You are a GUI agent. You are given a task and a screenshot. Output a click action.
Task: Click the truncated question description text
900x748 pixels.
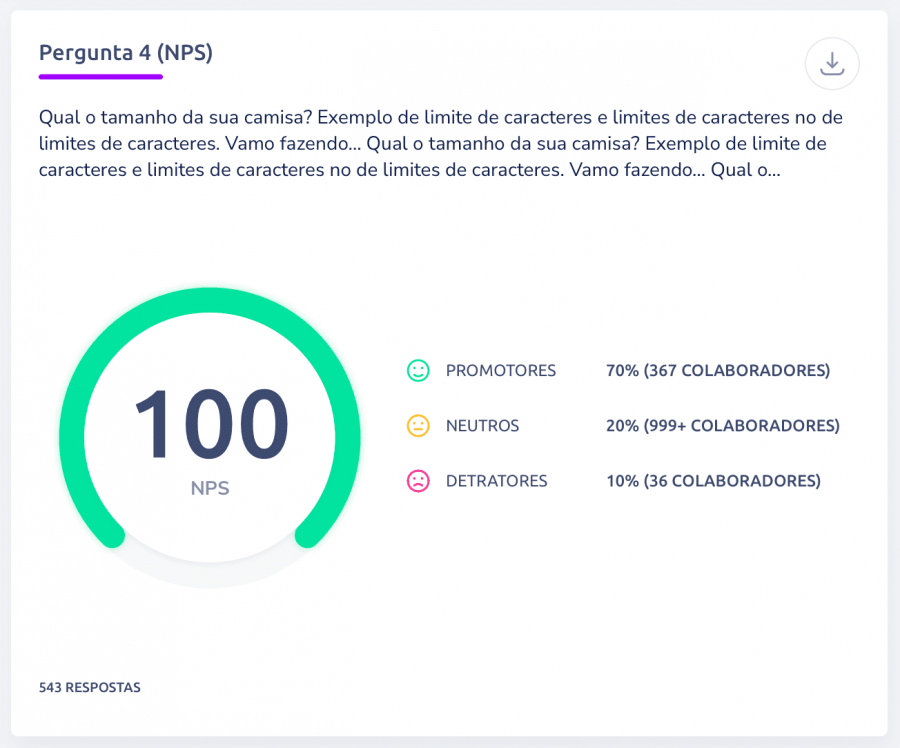440,144
